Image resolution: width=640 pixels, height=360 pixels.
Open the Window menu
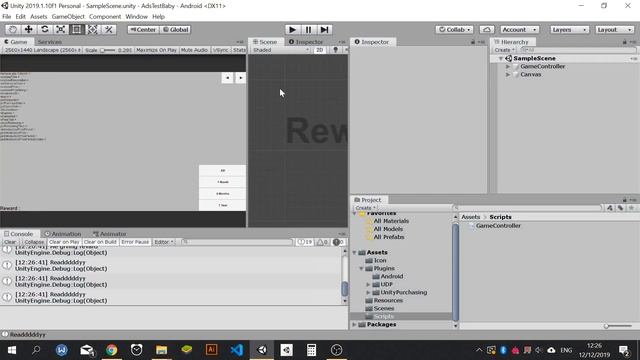[x=136, y=17]
